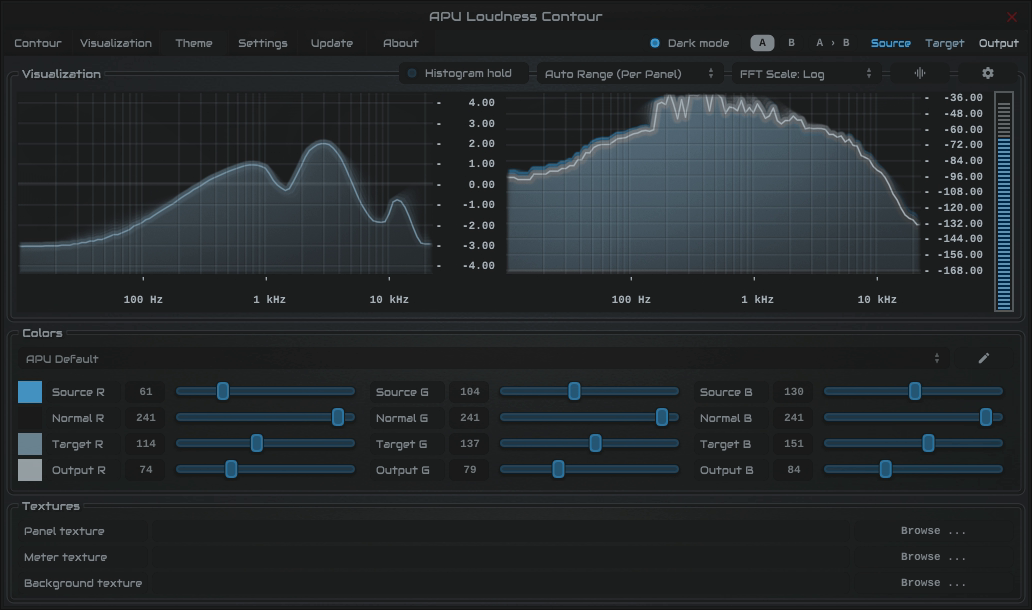Click the Target G slider handle

point(596,443)
